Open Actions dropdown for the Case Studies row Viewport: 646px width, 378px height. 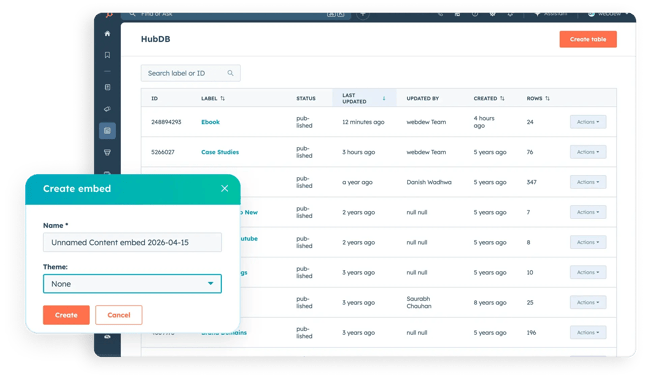(x=588, y=152)
